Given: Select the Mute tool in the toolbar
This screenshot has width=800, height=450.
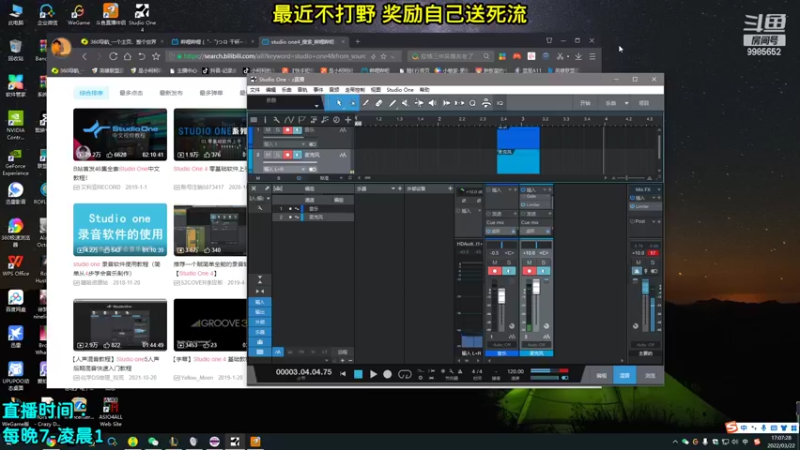Looking at the screenshot, I should 406,103.
